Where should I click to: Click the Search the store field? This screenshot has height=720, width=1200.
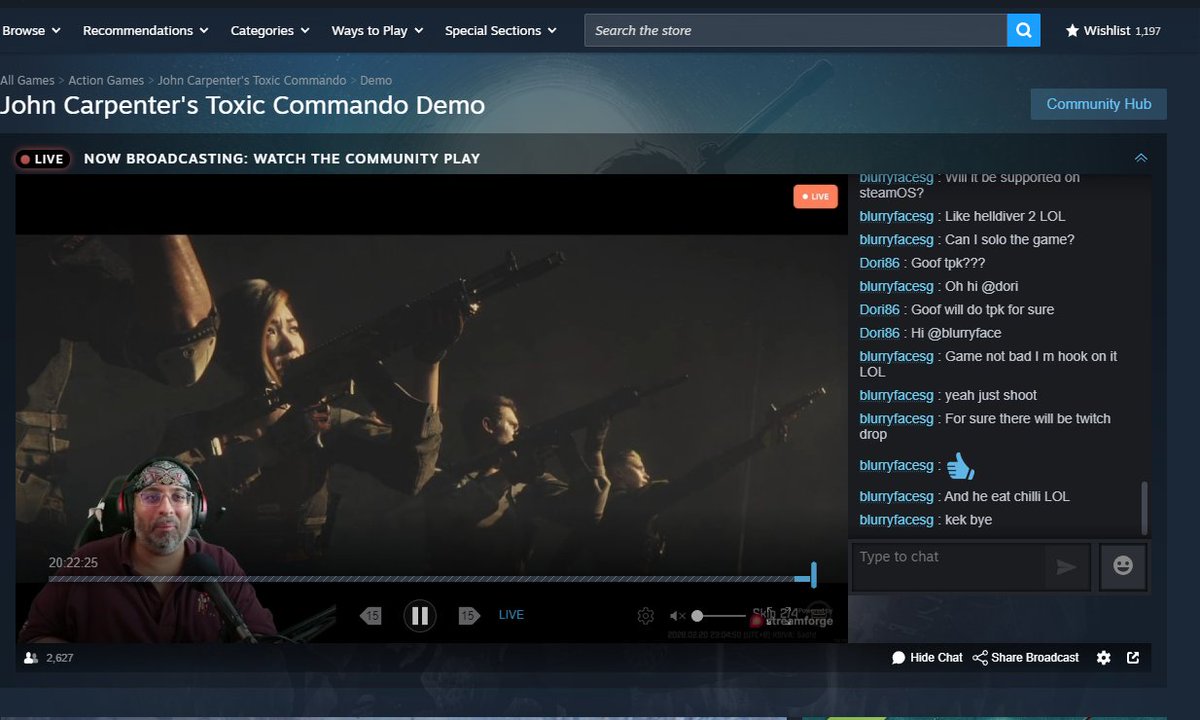[796, 30]
